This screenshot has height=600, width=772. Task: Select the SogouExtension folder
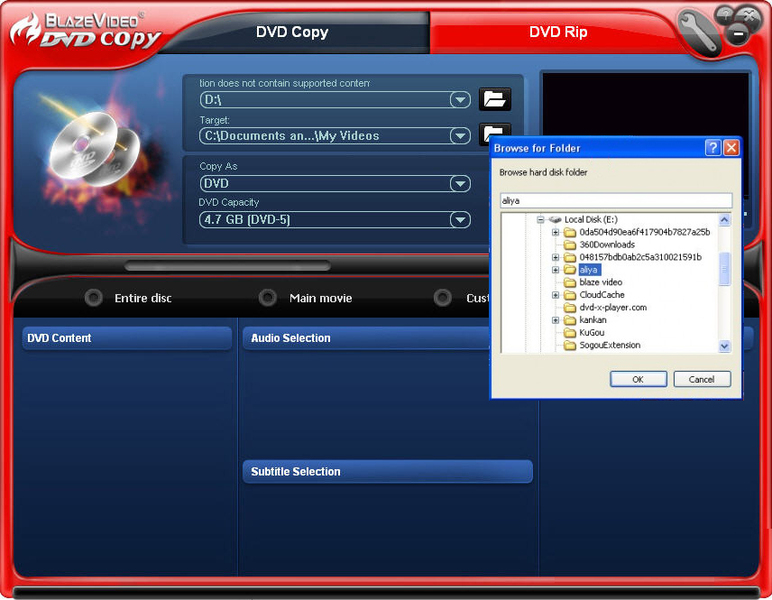click(610, 345)
